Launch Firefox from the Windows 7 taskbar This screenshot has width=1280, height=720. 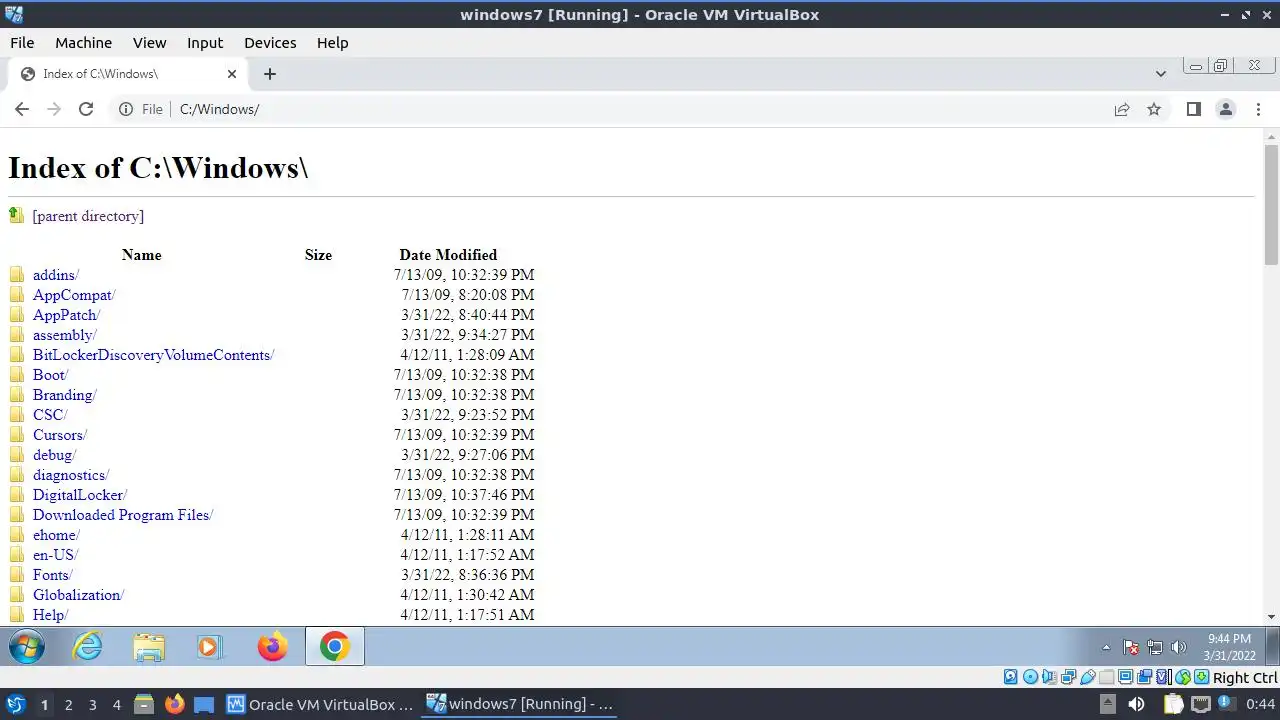click(x=271, y=647)
